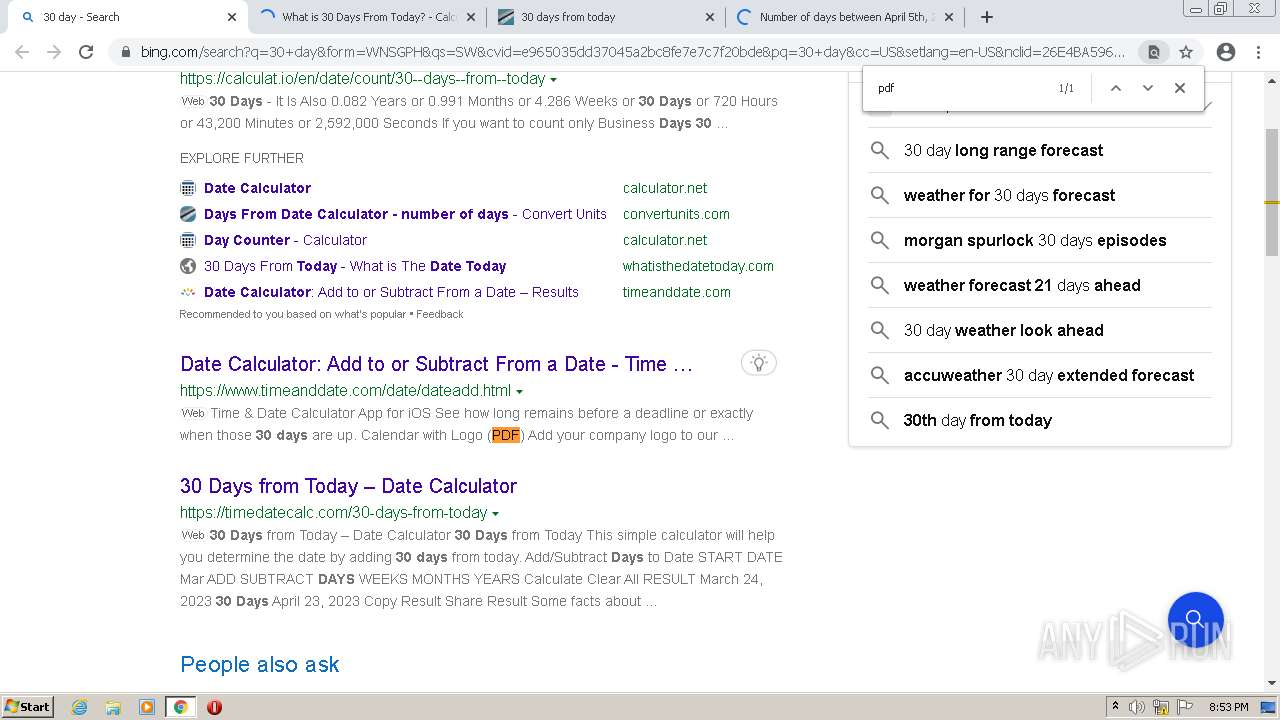Show hidden system tray icons
The width and height of the screenshot is (1280, 720).
coord(1115,707)
